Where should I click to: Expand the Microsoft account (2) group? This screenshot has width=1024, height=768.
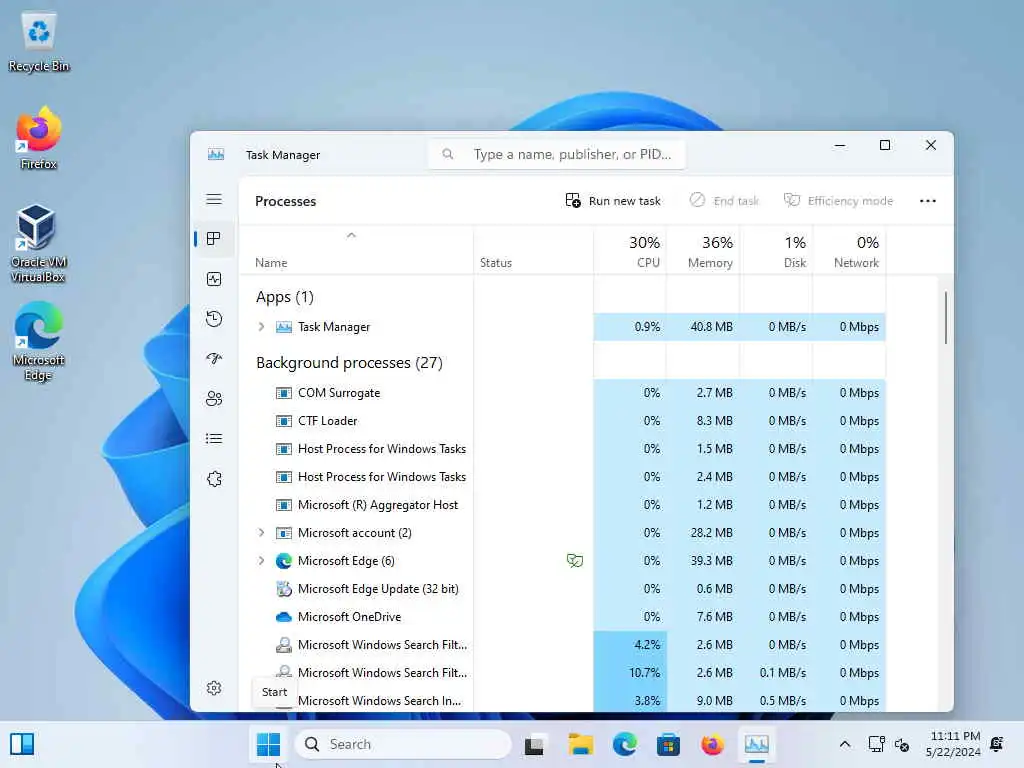click(x=261, y=533)
